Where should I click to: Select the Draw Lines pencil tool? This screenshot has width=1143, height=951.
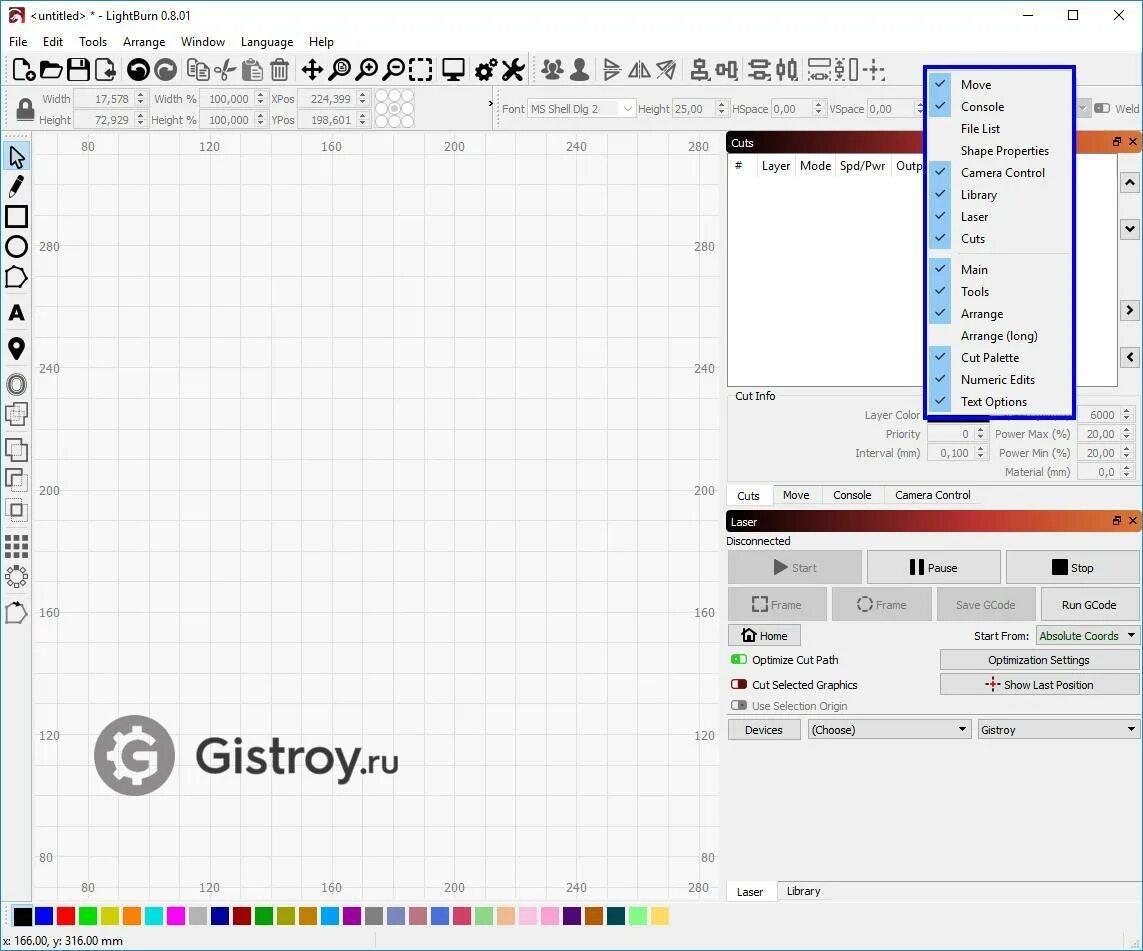click(16, 187)
